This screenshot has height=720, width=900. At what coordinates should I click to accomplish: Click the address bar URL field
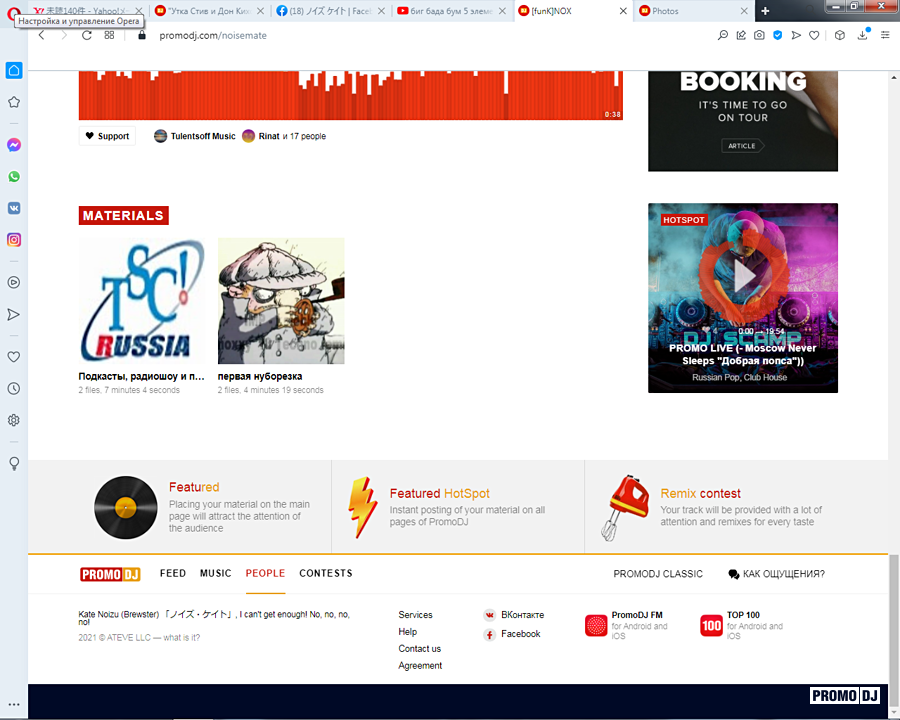(x=400, y=35)
